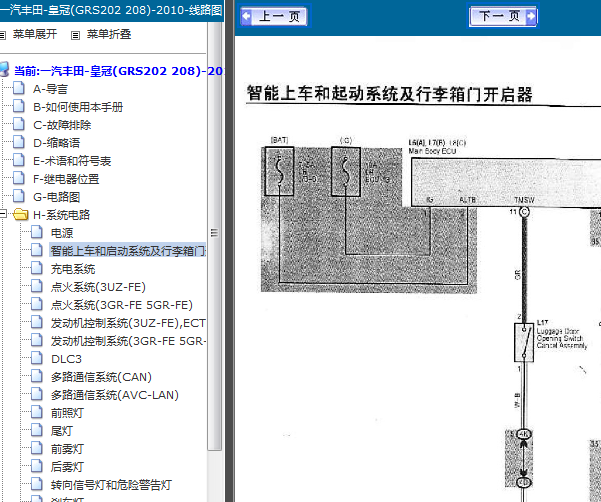Open 发动机控制系统(3GR-FE 5GR- page
This screenshot has height=502, width=601.
(128, 341)
